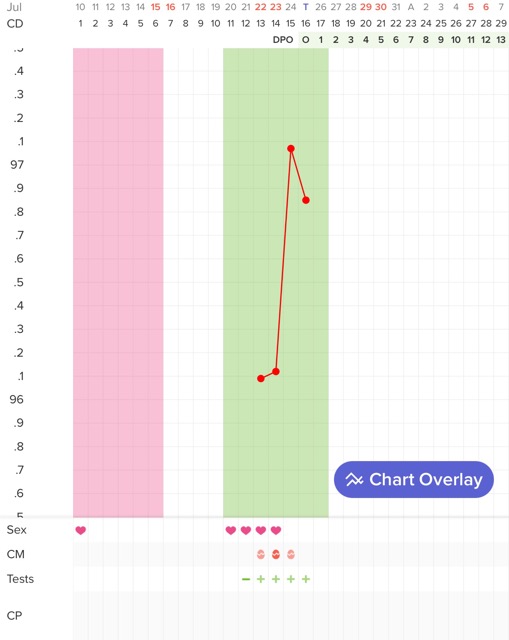Select the negative test marker on cycle day 12
The height and width of the screenshot is (640, 509).
pyautogui.click(x=246, y=579)
